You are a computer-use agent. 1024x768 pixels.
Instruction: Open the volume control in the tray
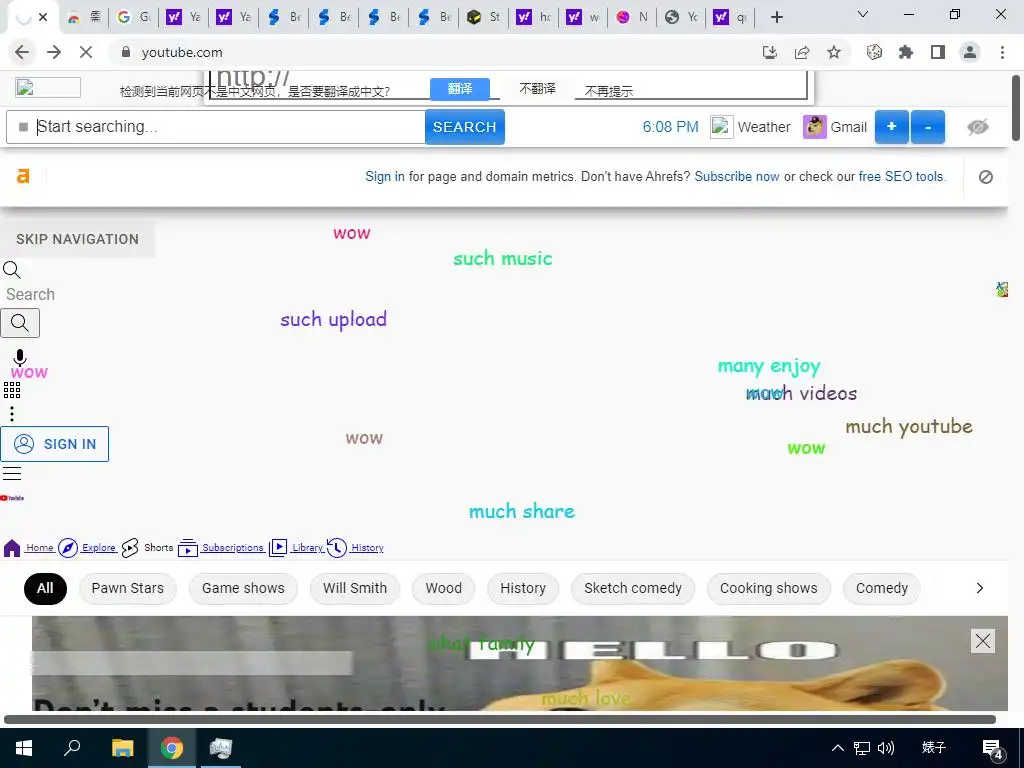[886, 748]
